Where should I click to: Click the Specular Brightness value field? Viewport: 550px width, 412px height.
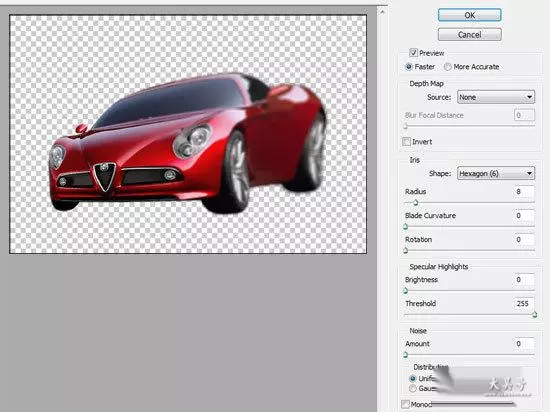(524, 279)
